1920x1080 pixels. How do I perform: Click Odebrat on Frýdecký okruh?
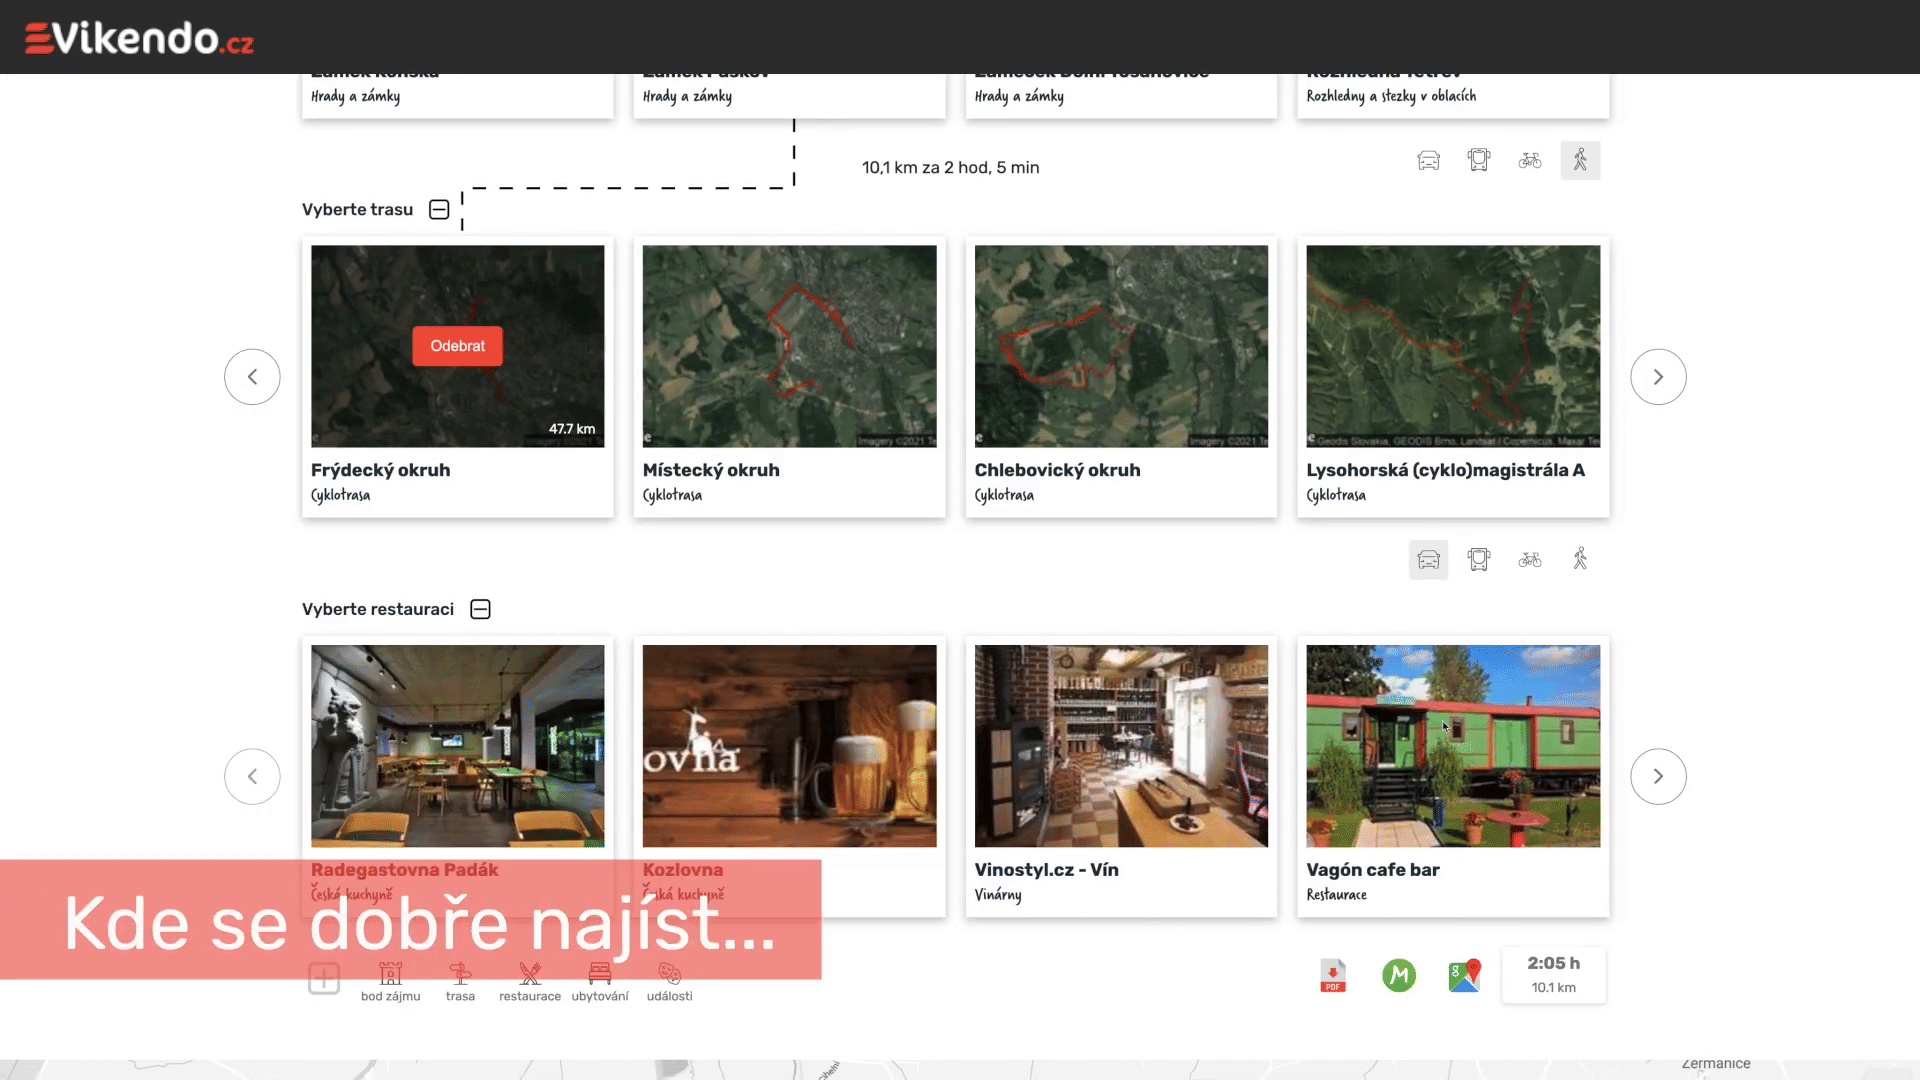pyautogui.click(x=457, y=346)
